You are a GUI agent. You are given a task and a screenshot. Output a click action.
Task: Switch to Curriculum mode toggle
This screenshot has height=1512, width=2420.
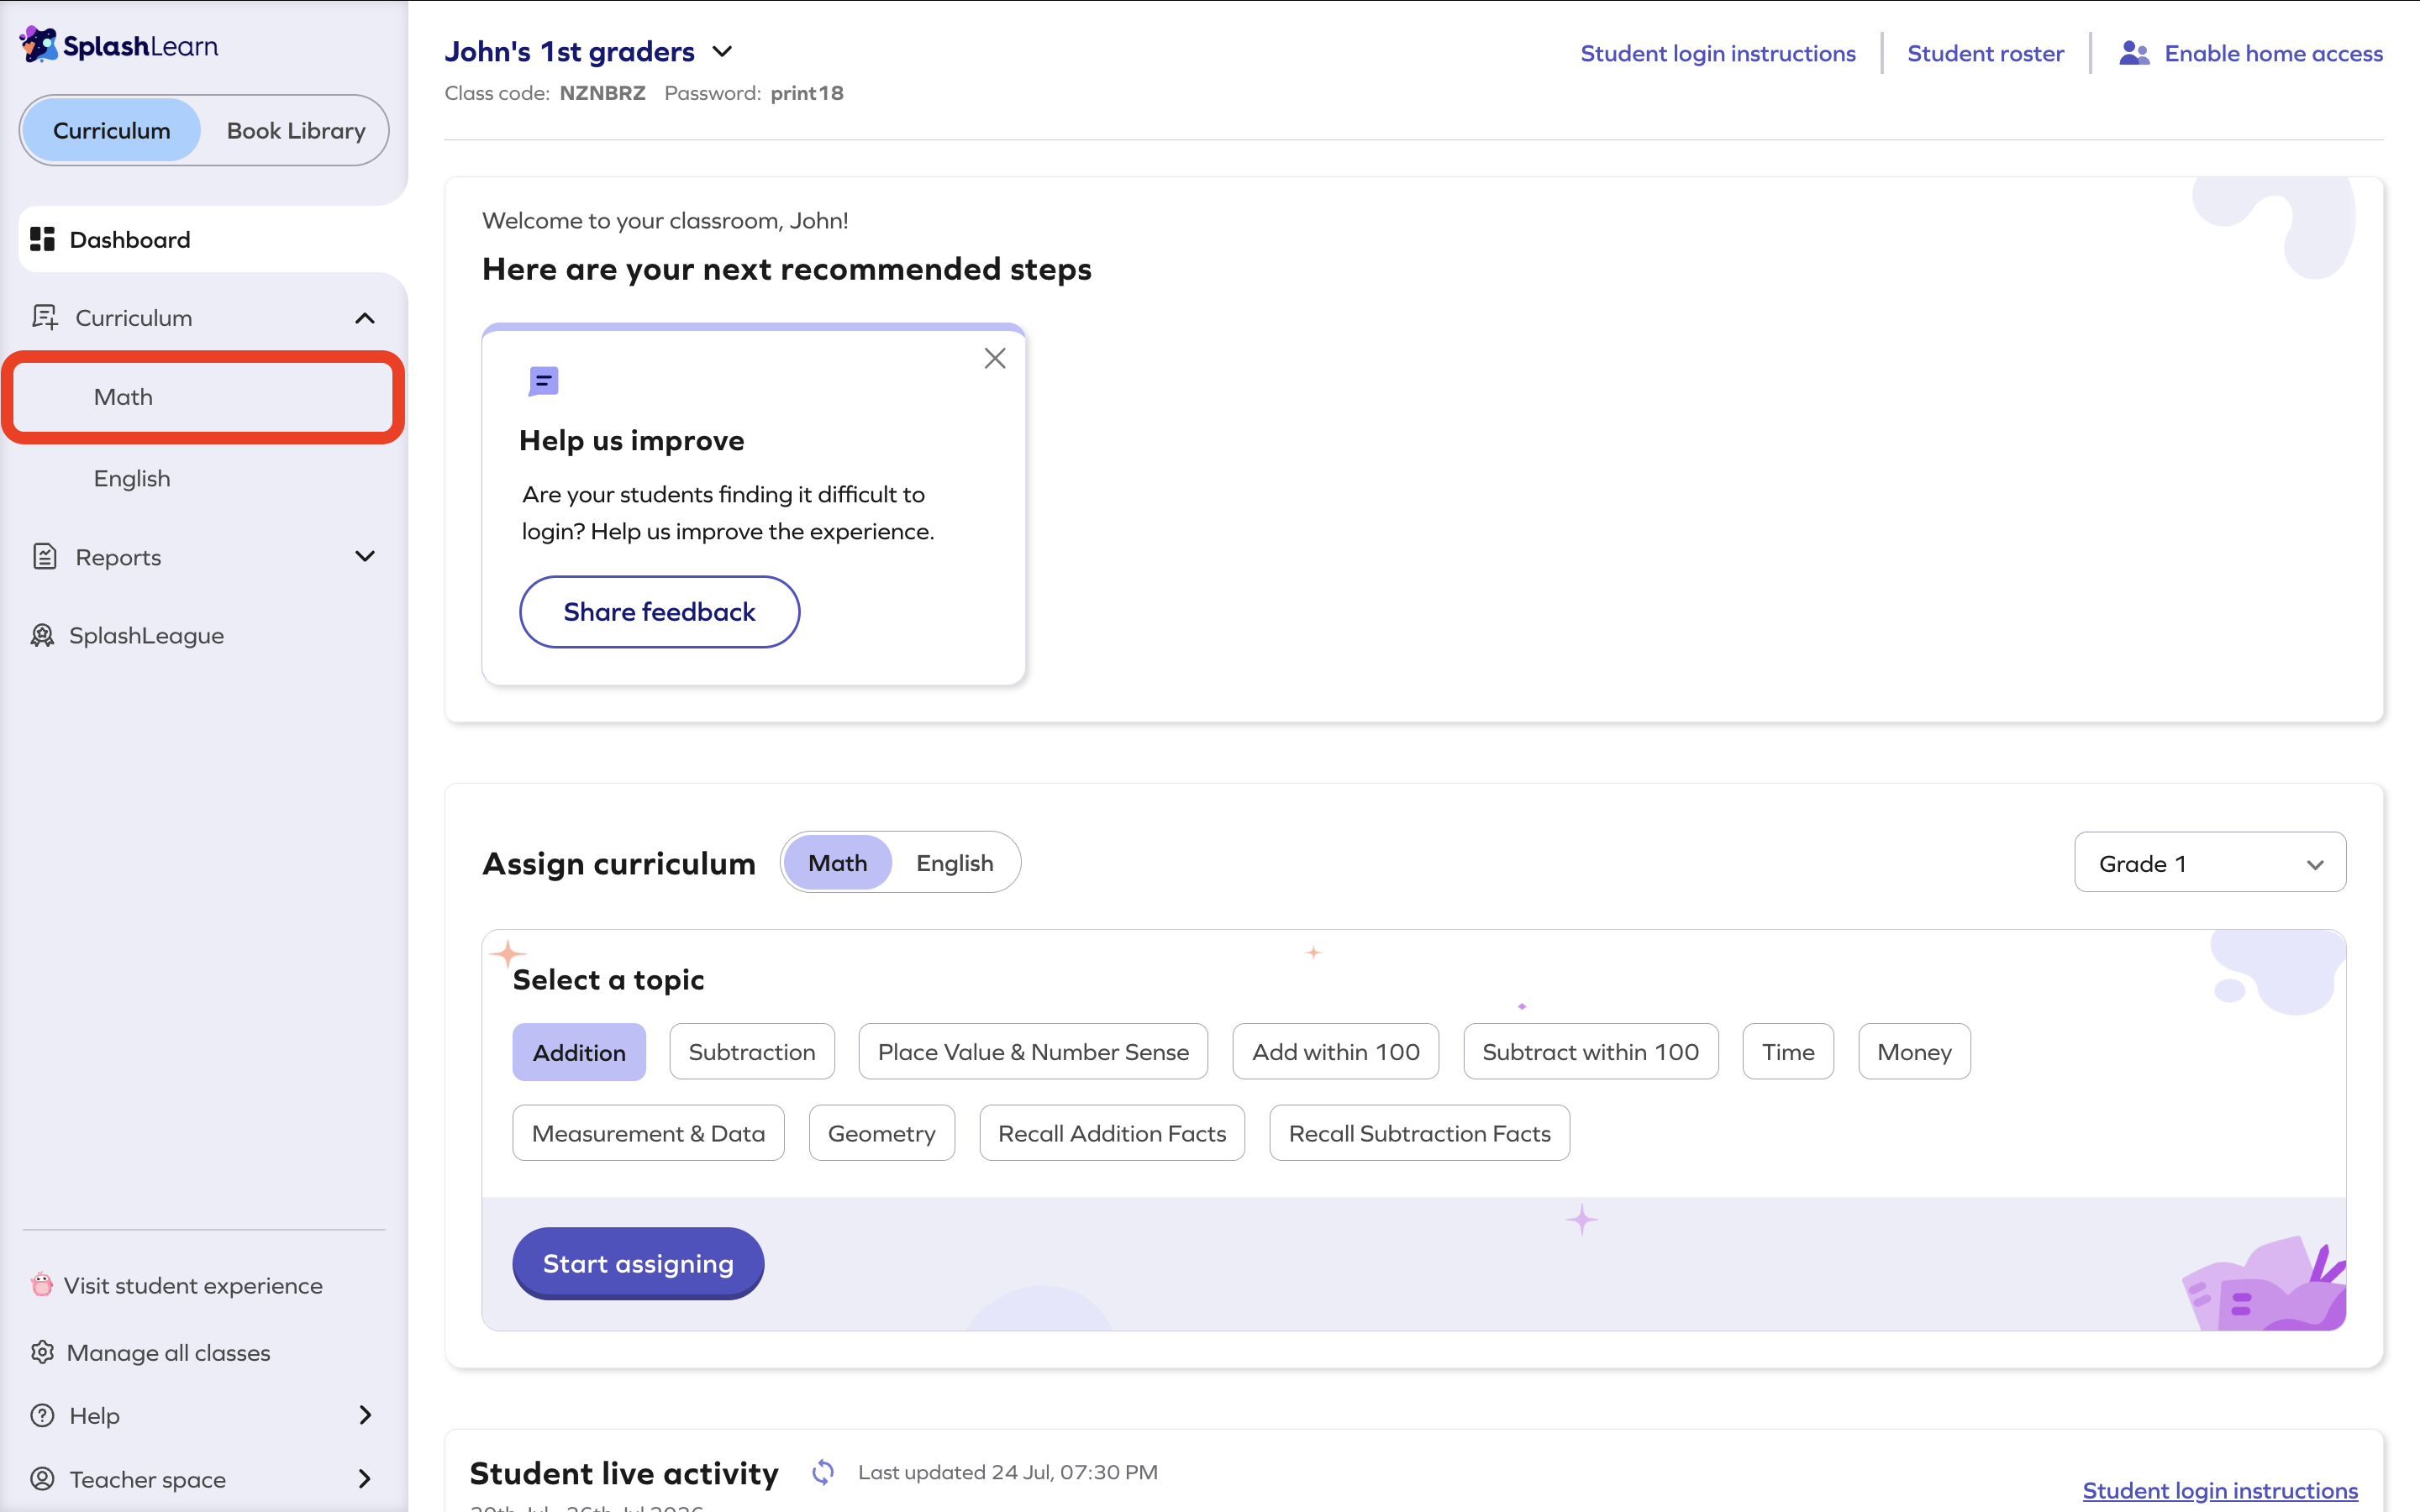112,130
